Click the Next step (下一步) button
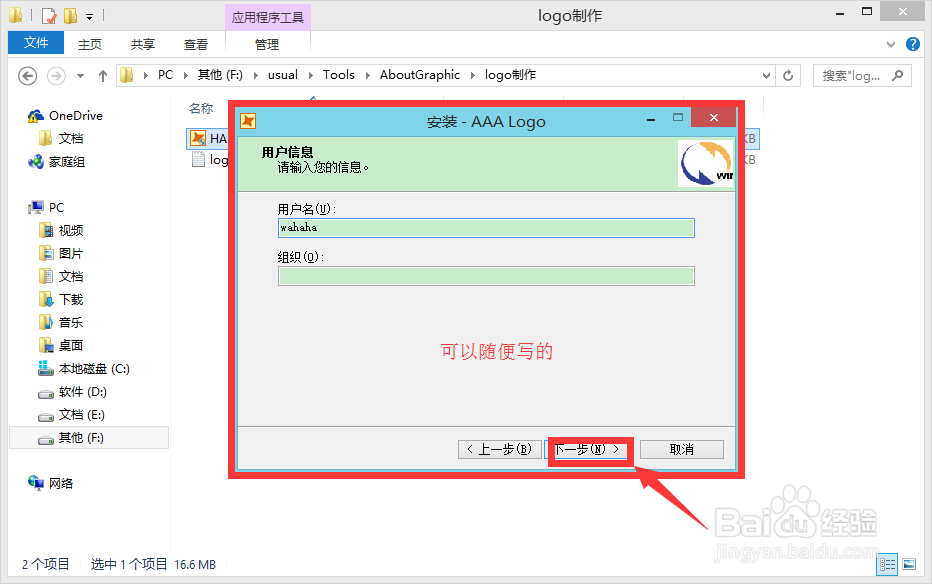 coord(588,450)
